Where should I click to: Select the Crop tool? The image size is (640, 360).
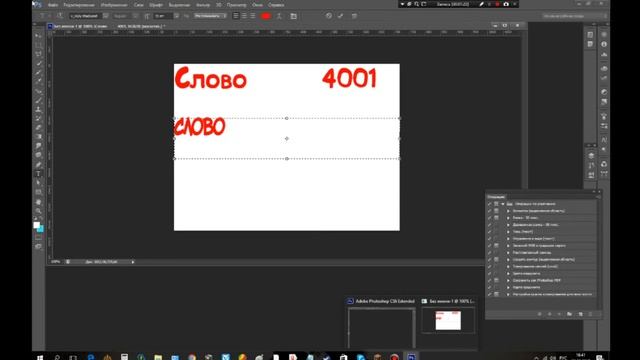(x=38, y=72)
